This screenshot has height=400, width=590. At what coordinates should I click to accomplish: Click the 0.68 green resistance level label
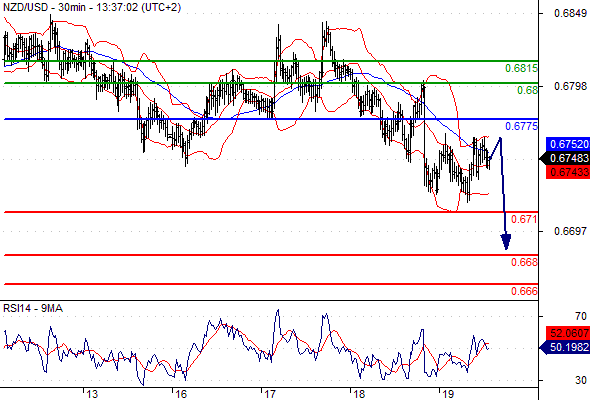click(527, 90)
